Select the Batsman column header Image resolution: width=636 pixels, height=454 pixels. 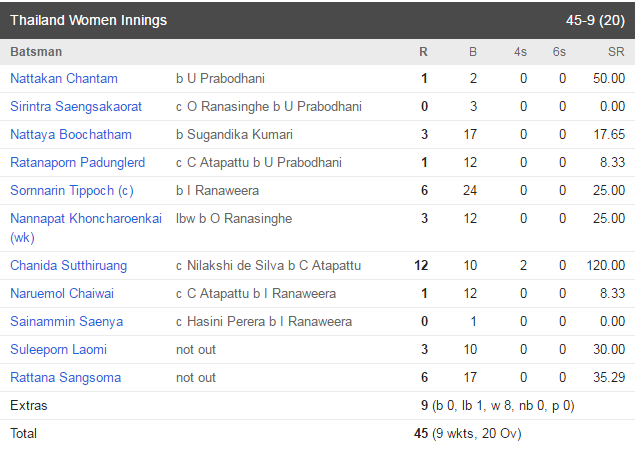point(36,52)
